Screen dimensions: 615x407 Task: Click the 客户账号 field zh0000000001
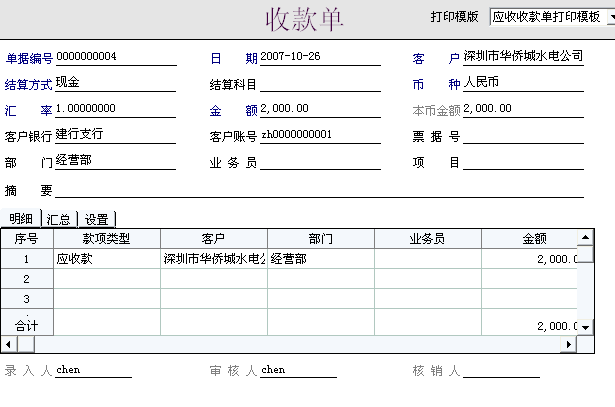click(320, 136)
